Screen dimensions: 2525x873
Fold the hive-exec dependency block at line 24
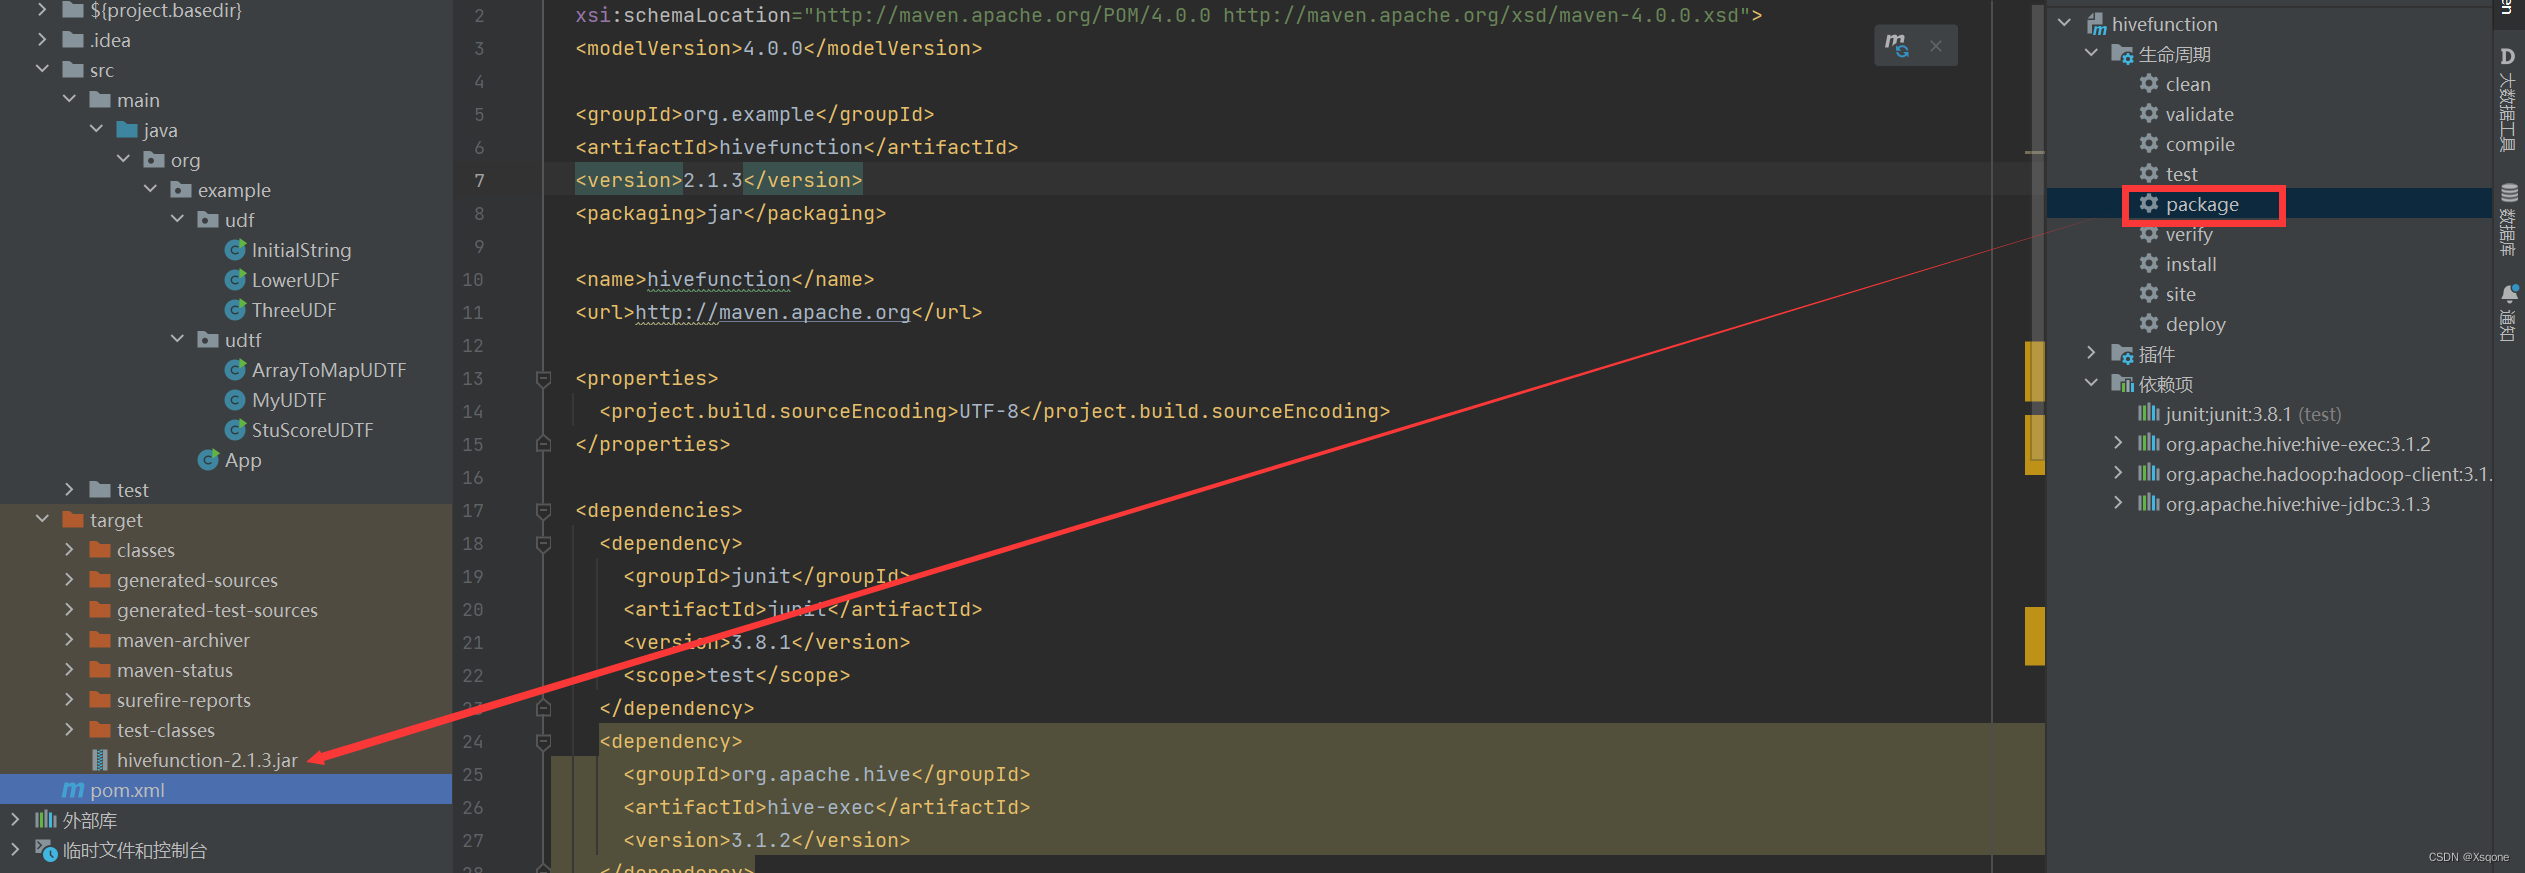pyautogui.click(x=543, y=742)
